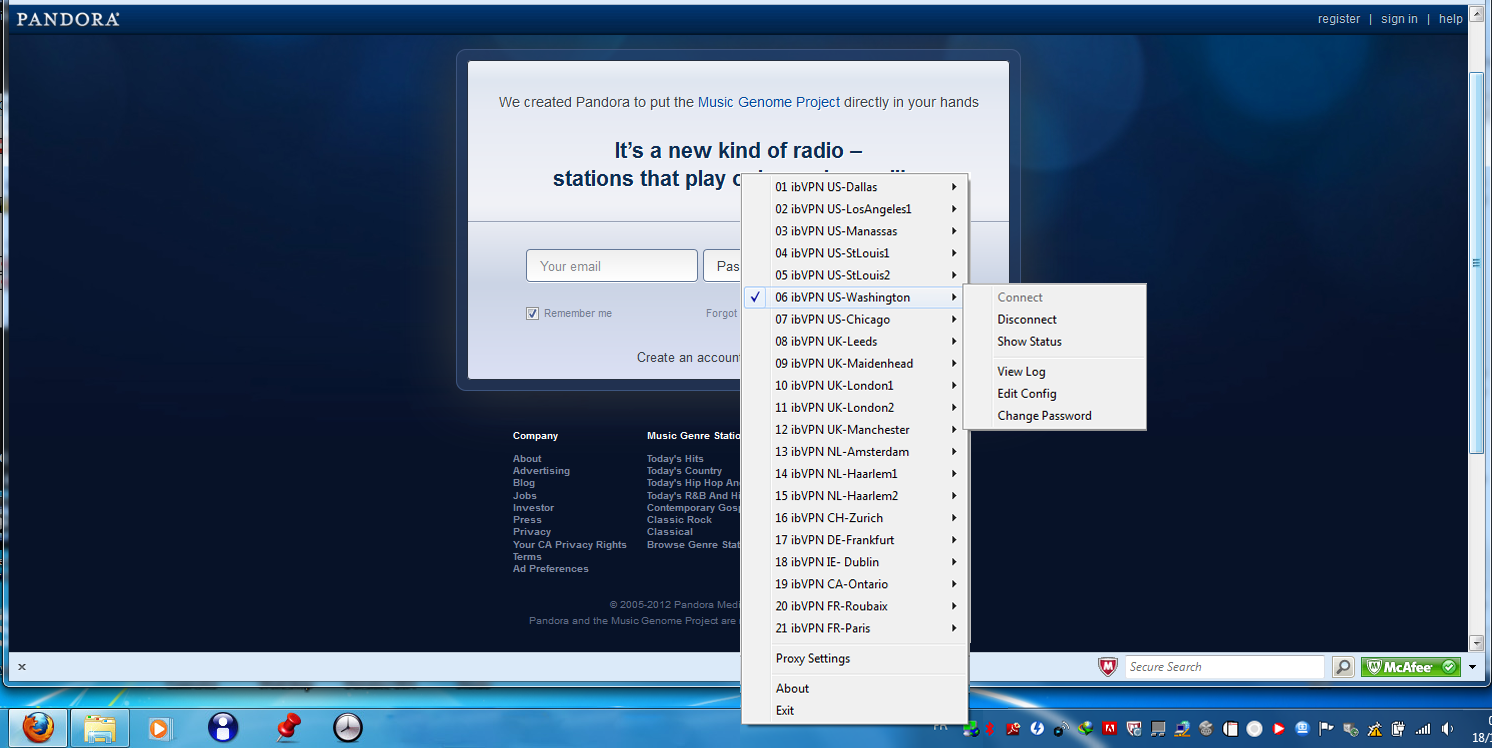Image resolution: width=1492 pixels, height=748 pixels.
Task: Expand the 21 ibVPN FR-Paris submenu arrow
Action: [954, 628]
